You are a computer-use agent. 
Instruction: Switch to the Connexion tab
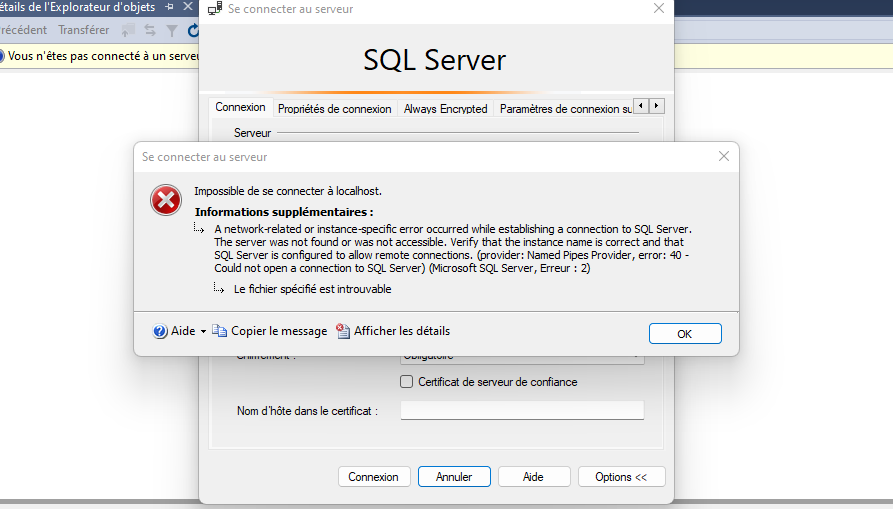pos(240,108)
